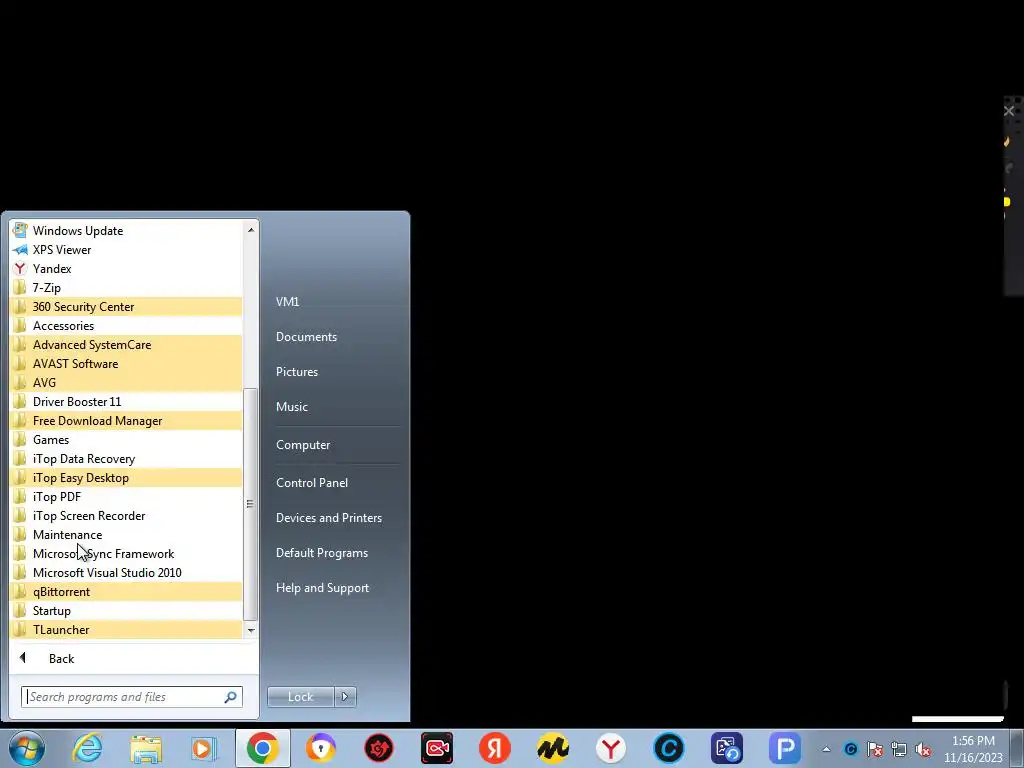This screenshot has width=1024, height=768.
Task: Click the muted volume tray icon
Action: tap(923, 749)
